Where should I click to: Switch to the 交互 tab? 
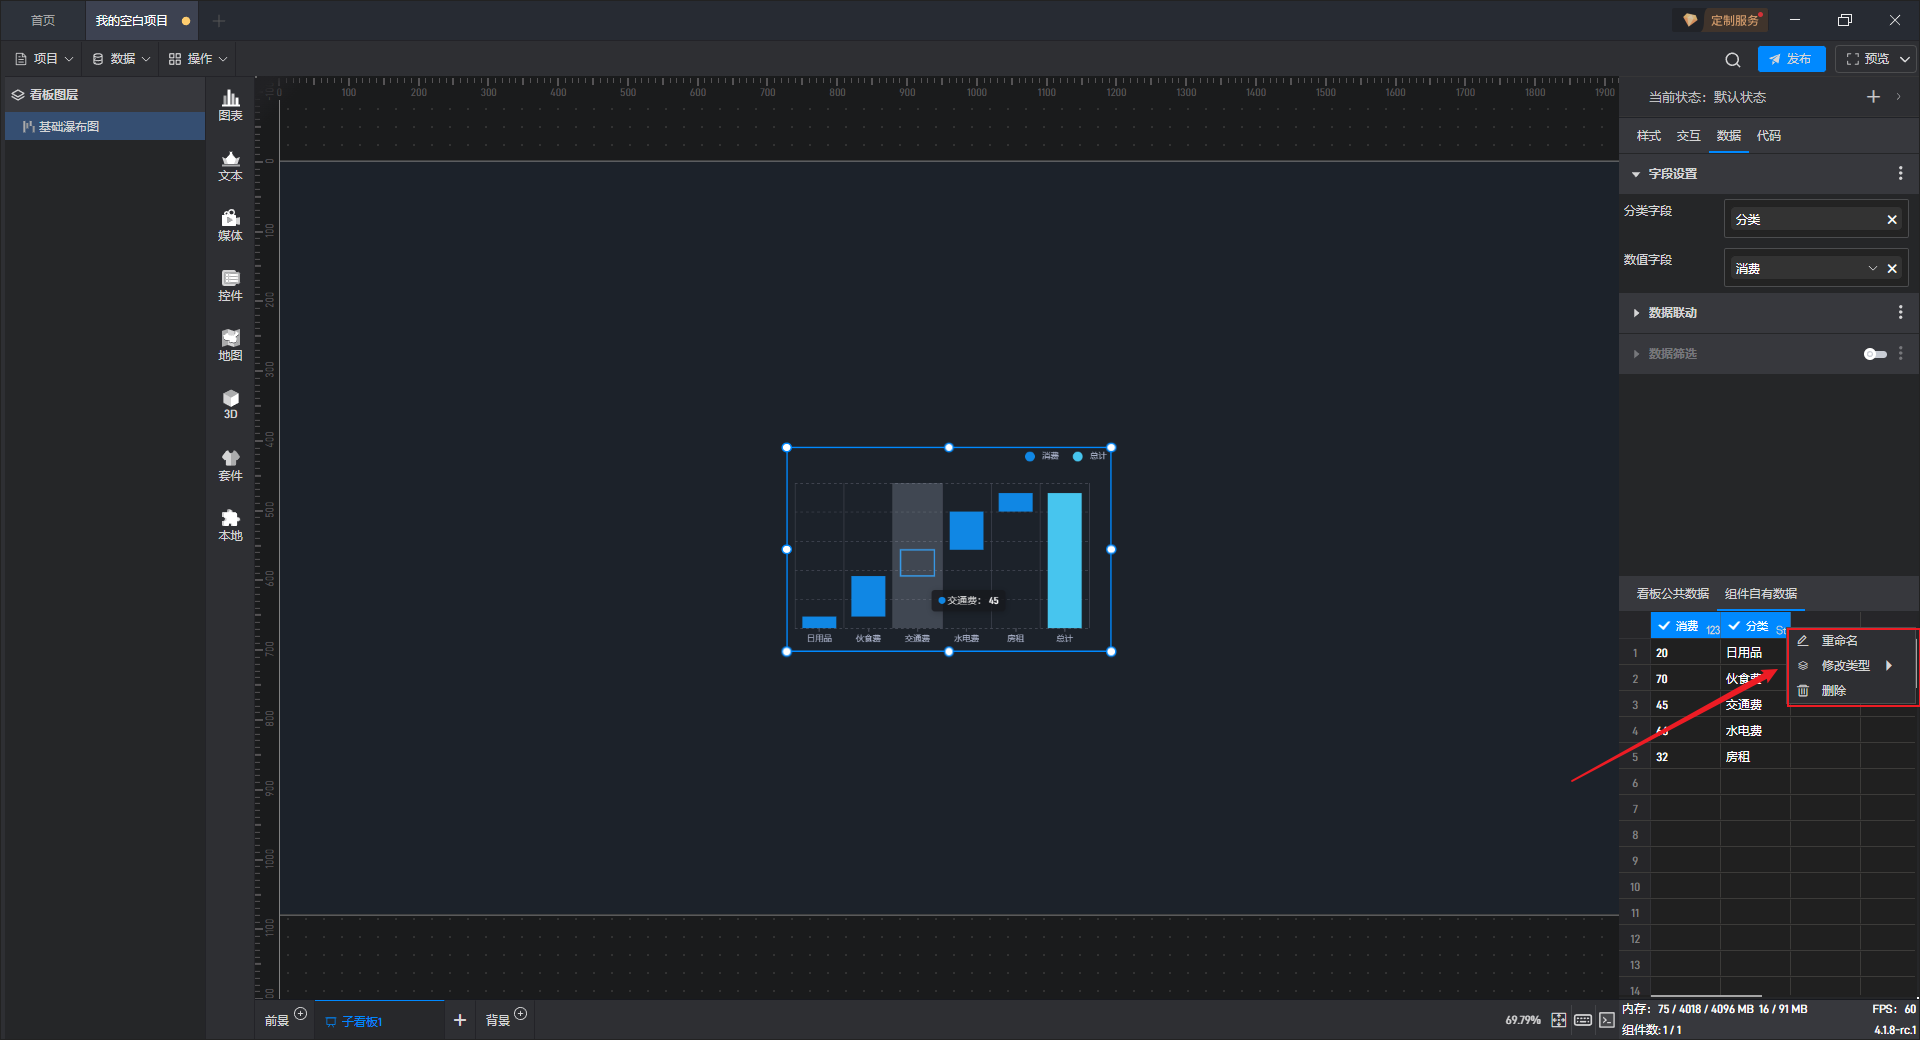click(x=1688, y=136)
